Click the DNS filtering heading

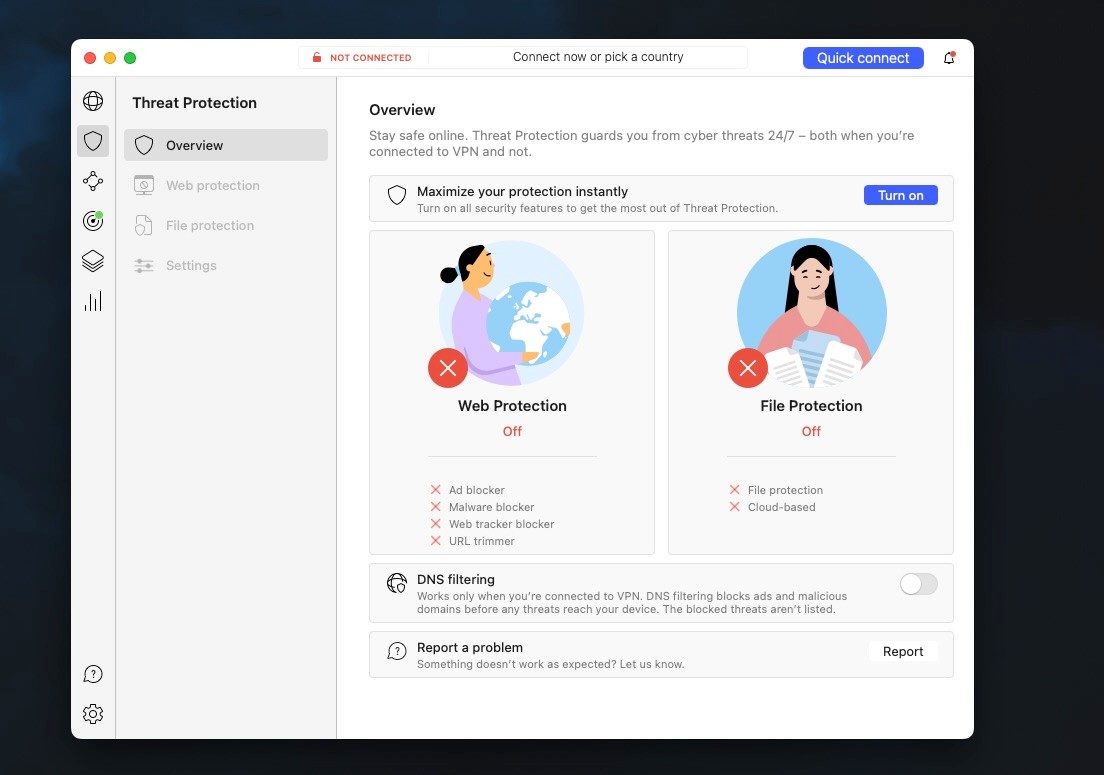coord(456,579)
